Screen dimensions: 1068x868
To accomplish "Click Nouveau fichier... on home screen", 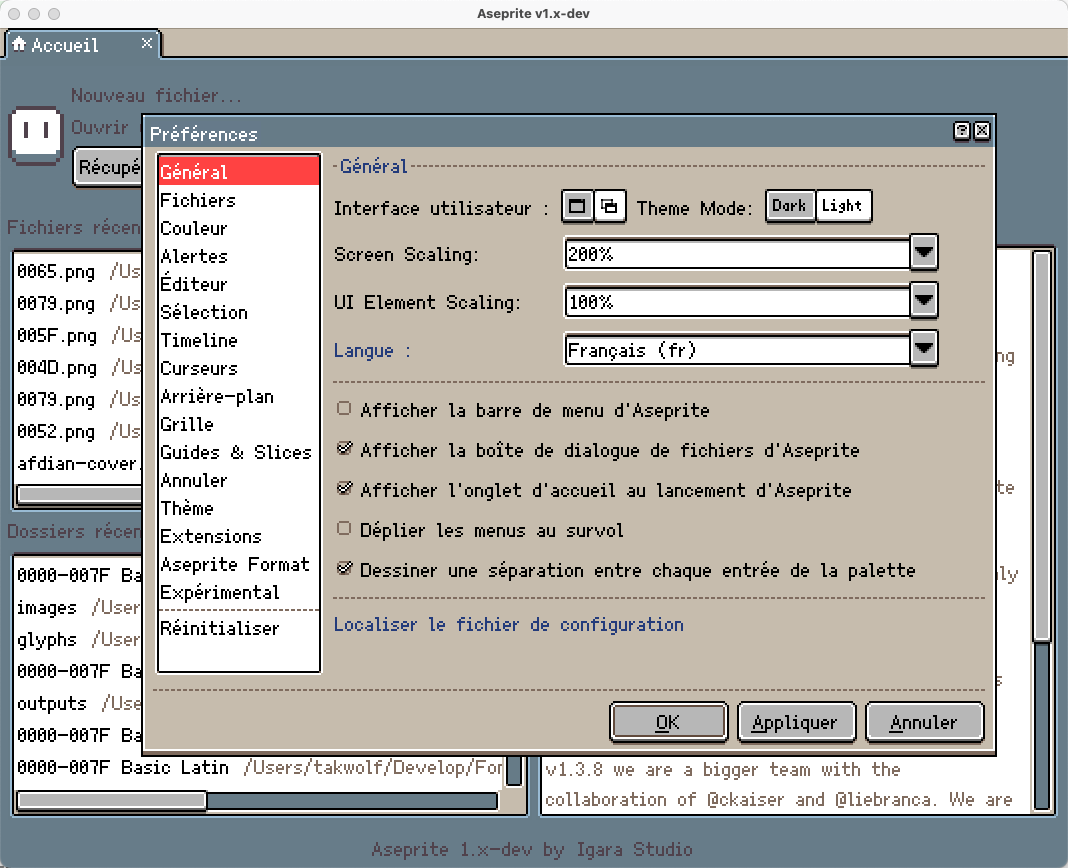I will point(156,95).
